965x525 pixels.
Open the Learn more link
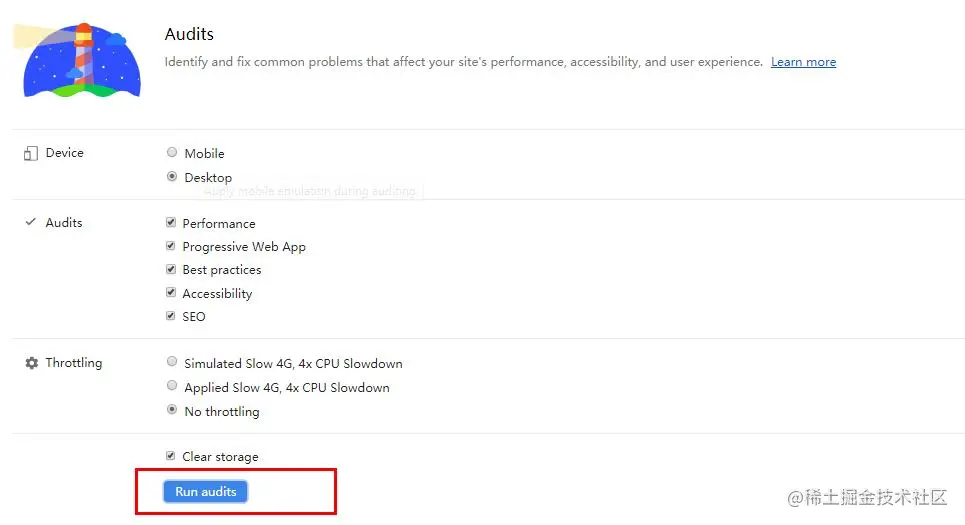[803, 62]
